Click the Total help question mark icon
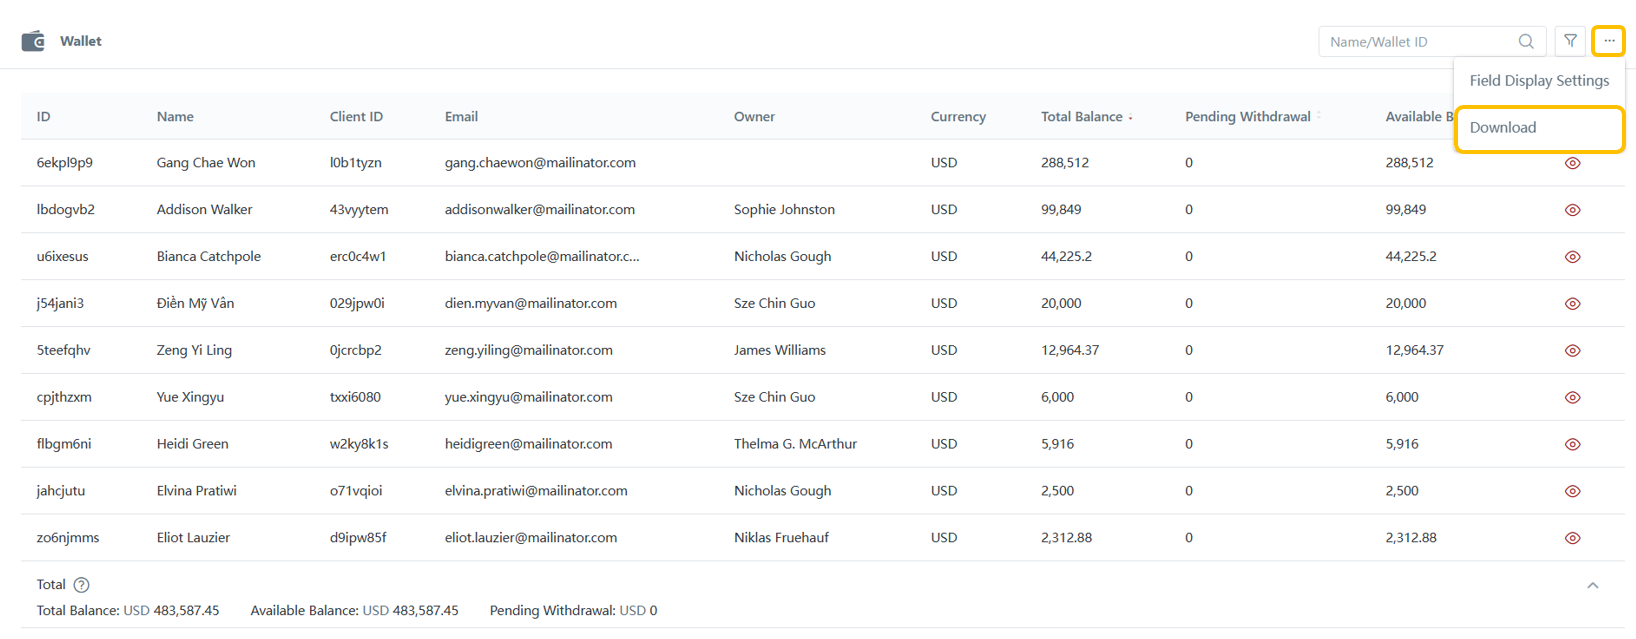Image resolution: width=1636 pixels, height=639 pixels. coord(82,585)
